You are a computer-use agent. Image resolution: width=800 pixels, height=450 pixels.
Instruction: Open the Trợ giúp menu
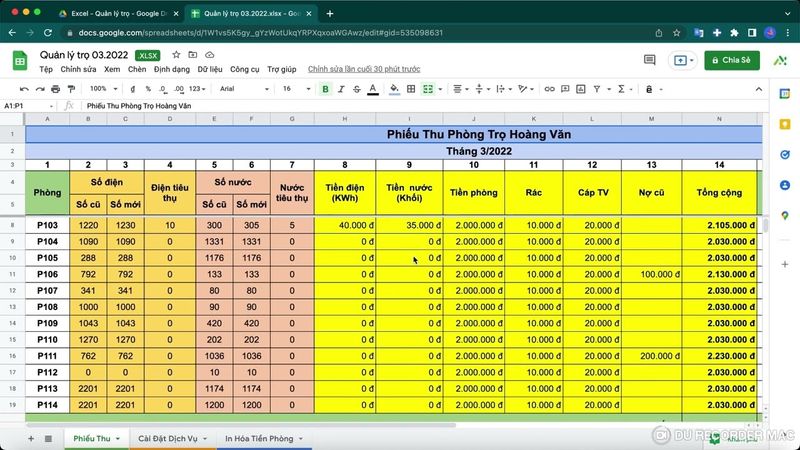tap(282, 69)
